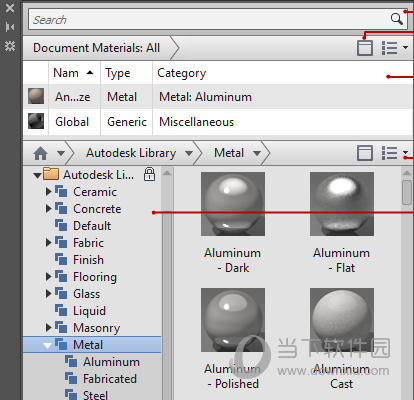Click inside the Search field
The height and width of the screenshot is (400, 414).
[218, 19]
